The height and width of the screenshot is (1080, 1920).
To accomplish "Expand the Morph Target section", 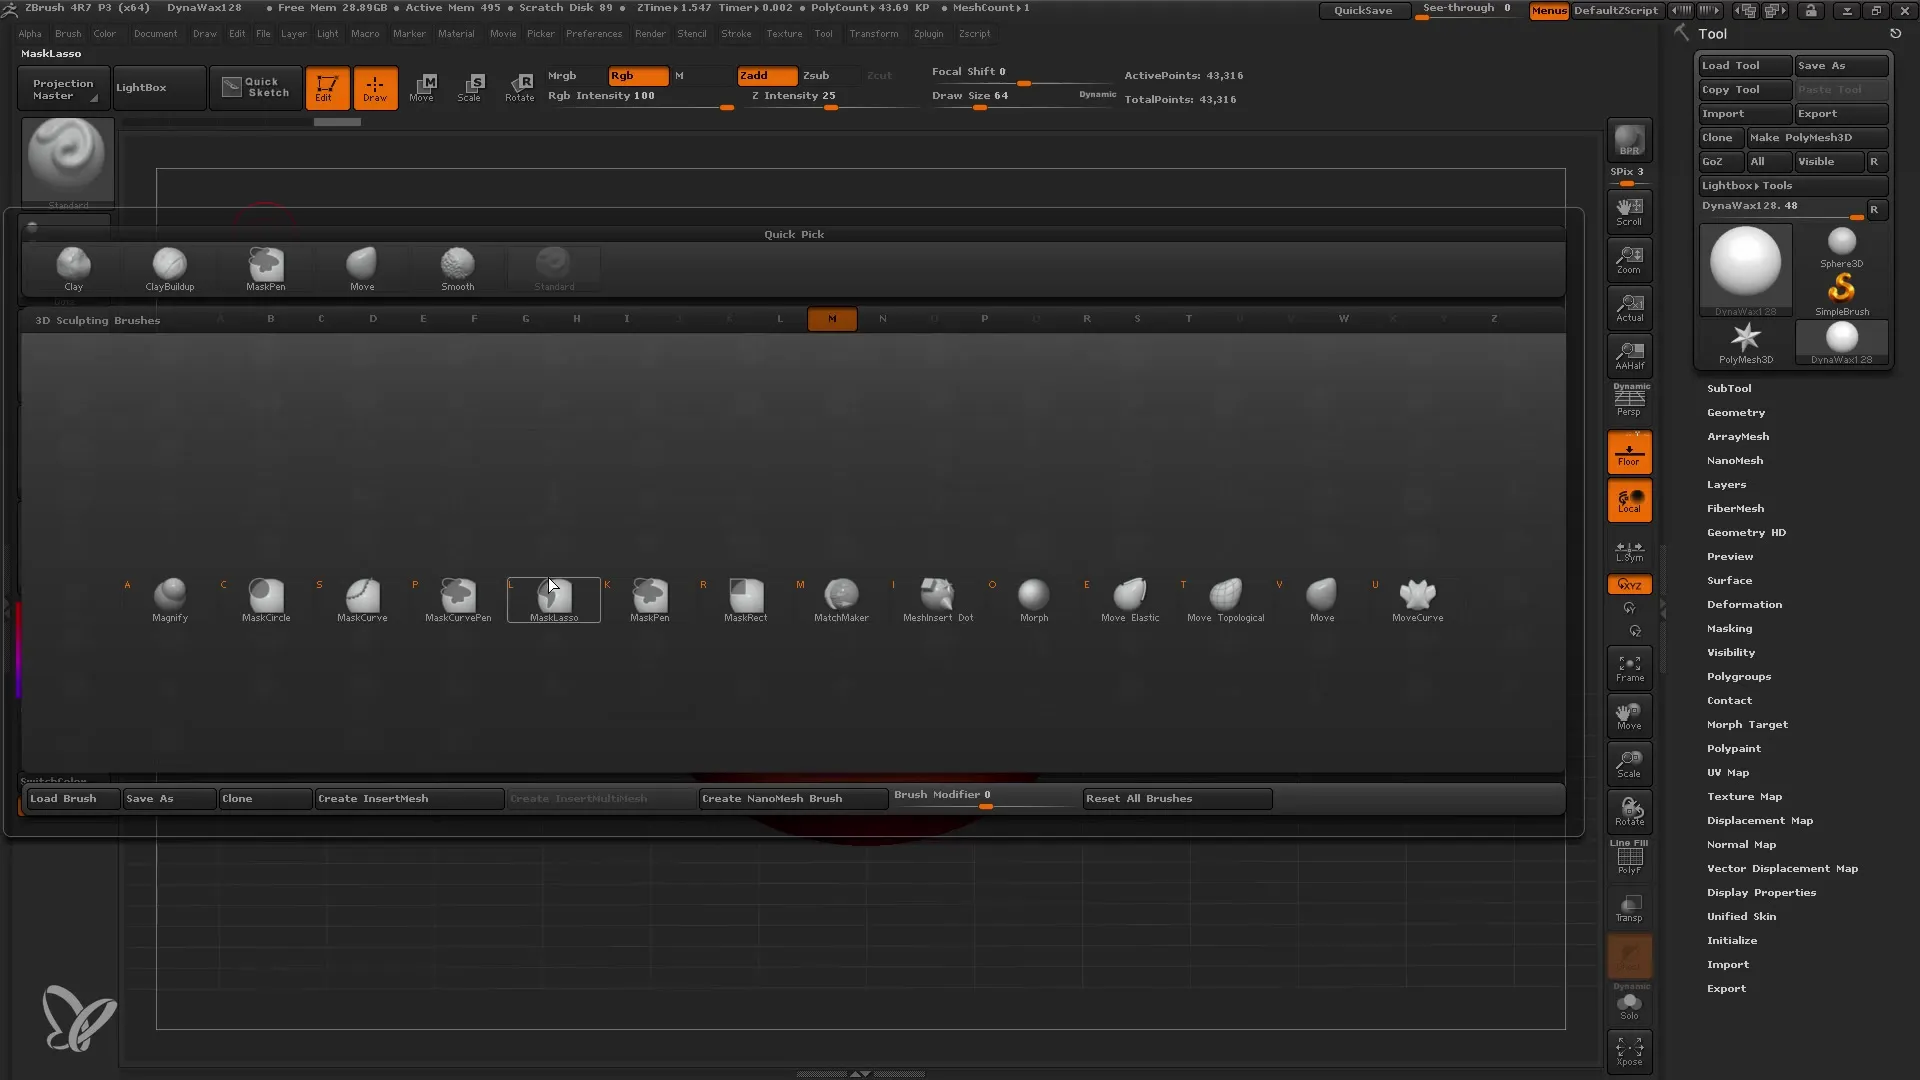I will (1747, 724).
